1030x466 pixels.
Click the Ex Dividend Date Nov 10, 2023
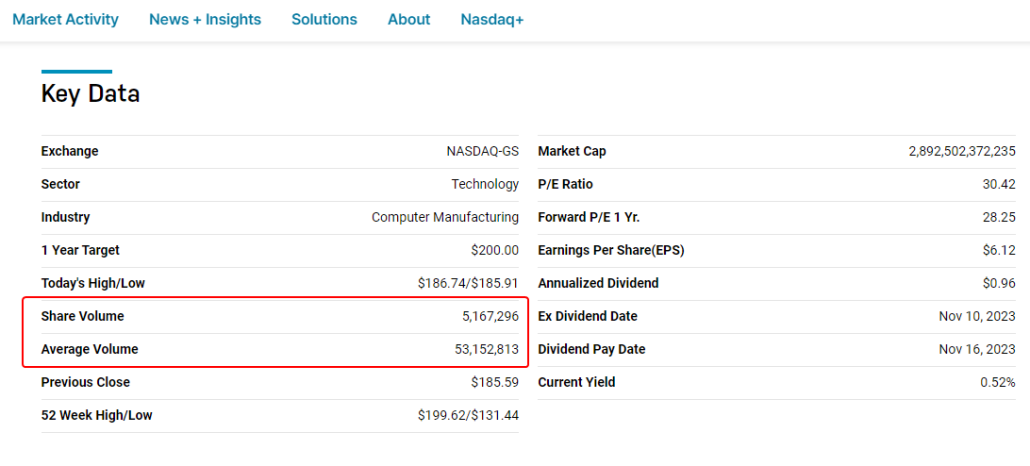(x=976, y=316)
